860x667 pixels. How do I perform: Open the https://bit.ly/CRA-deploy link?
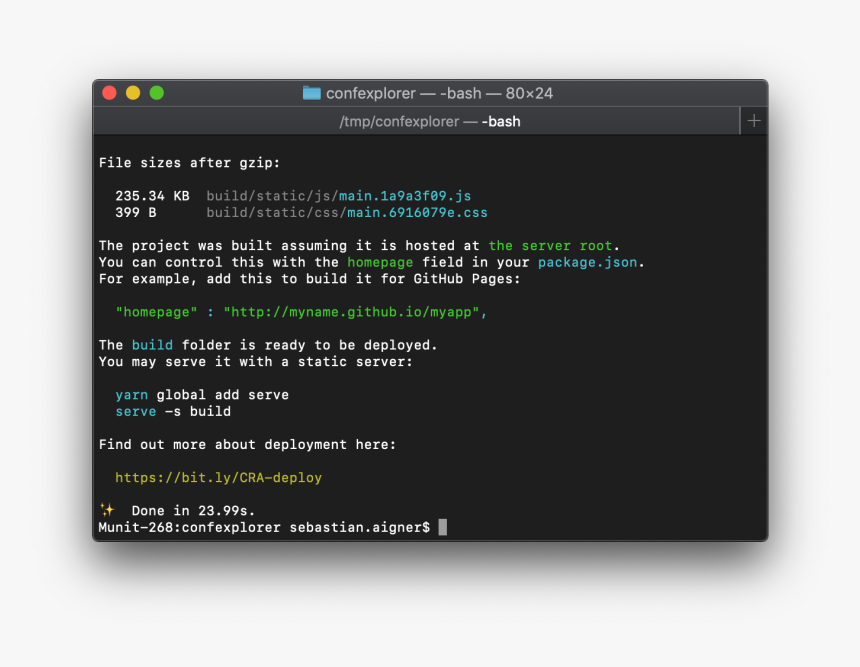218,478
